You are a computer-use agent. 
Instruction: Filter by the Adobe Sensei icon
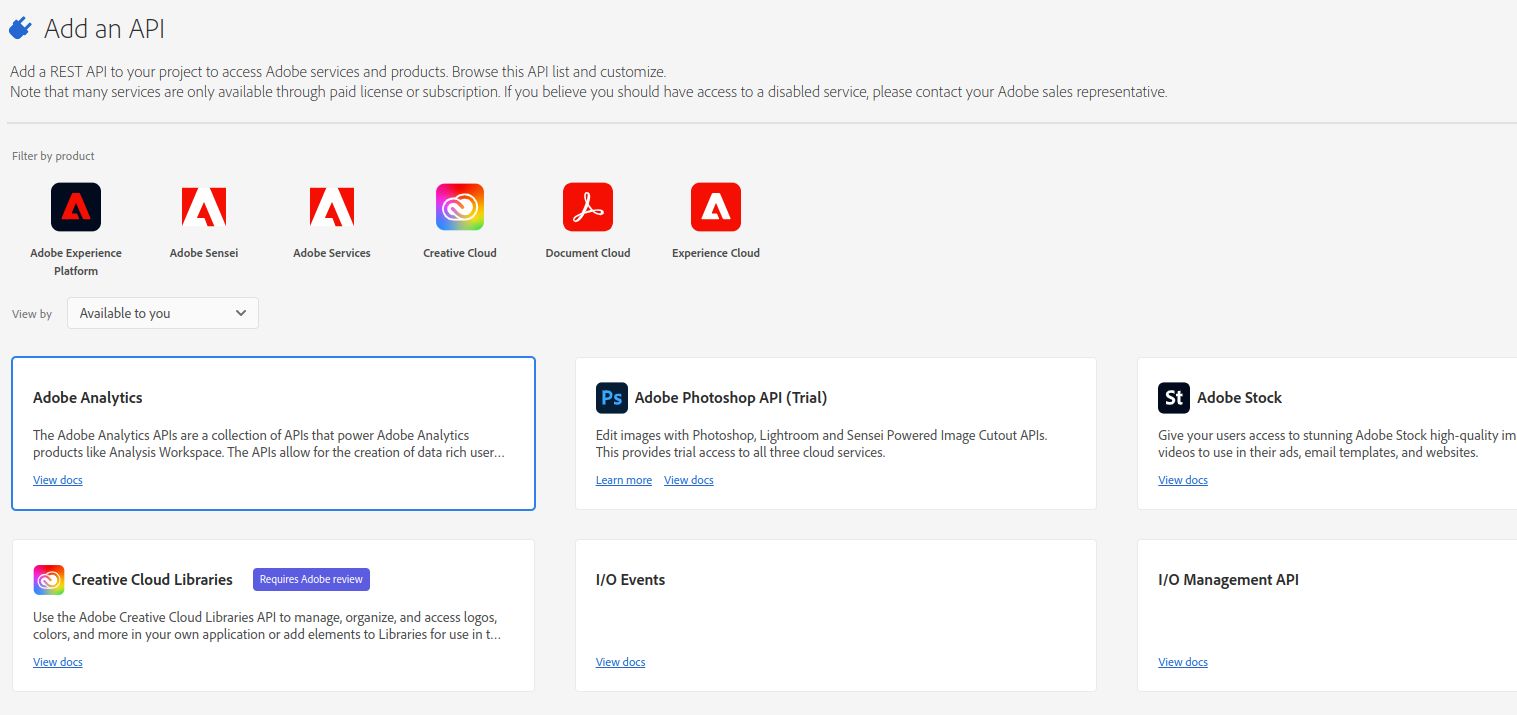(203, 206)
